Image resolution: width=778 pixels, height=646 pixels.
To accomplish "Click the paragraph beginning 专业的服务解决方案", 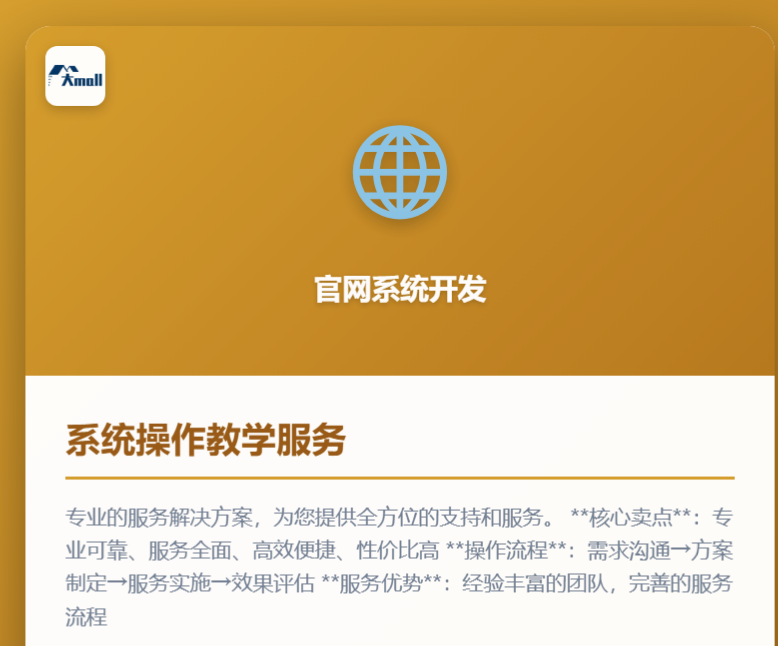I will pos(399,567).
